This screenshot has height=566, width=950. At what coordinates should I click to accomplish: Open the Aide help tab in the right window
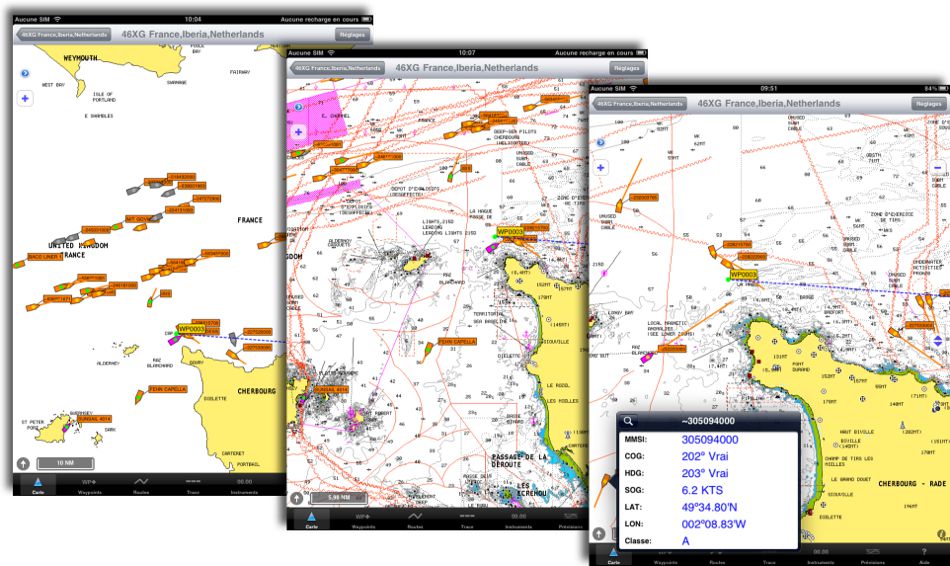[924, 555]
